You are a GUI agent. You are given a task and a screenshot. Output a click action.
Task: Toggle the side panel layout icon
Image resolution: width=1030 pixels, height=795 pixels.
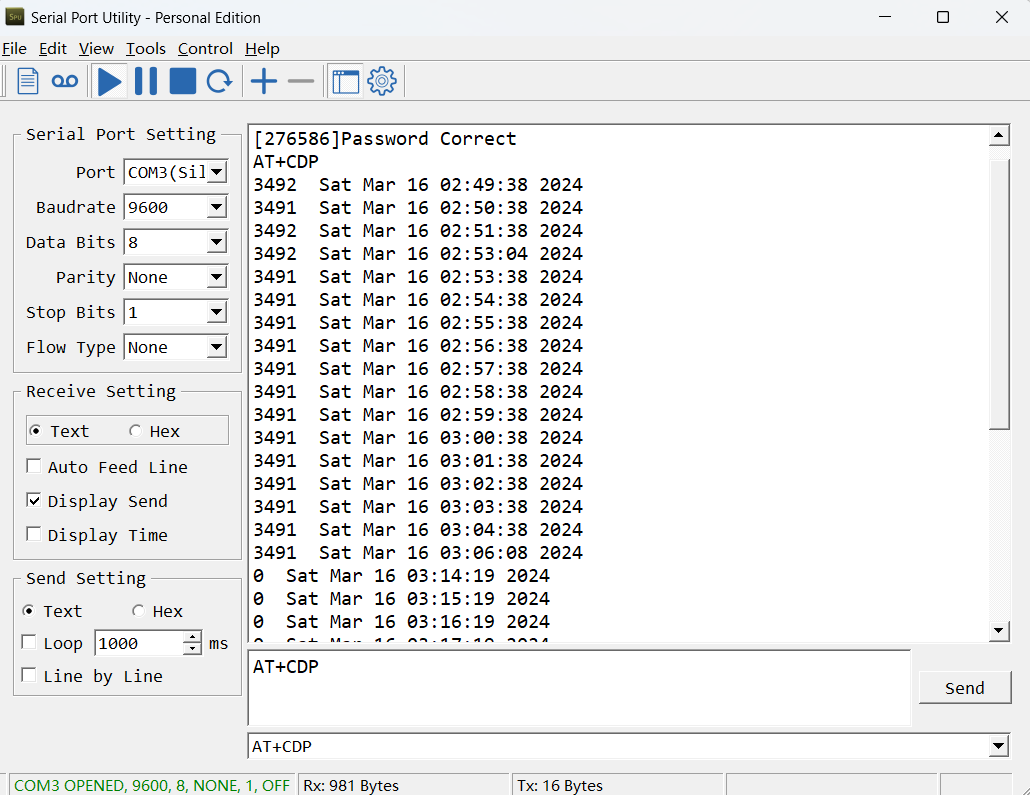[x=346, y=81]
